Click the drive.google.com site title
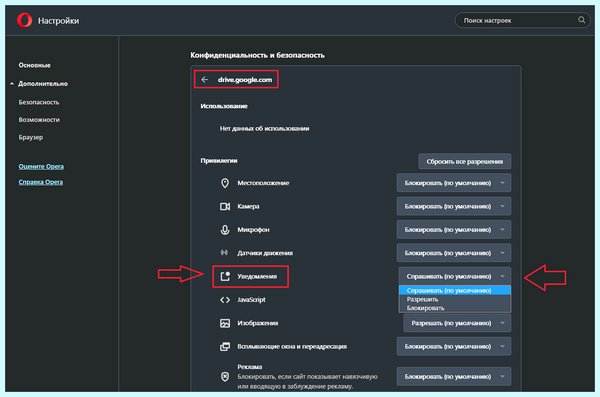The image size is (600, 397). [x=245, y=80]
